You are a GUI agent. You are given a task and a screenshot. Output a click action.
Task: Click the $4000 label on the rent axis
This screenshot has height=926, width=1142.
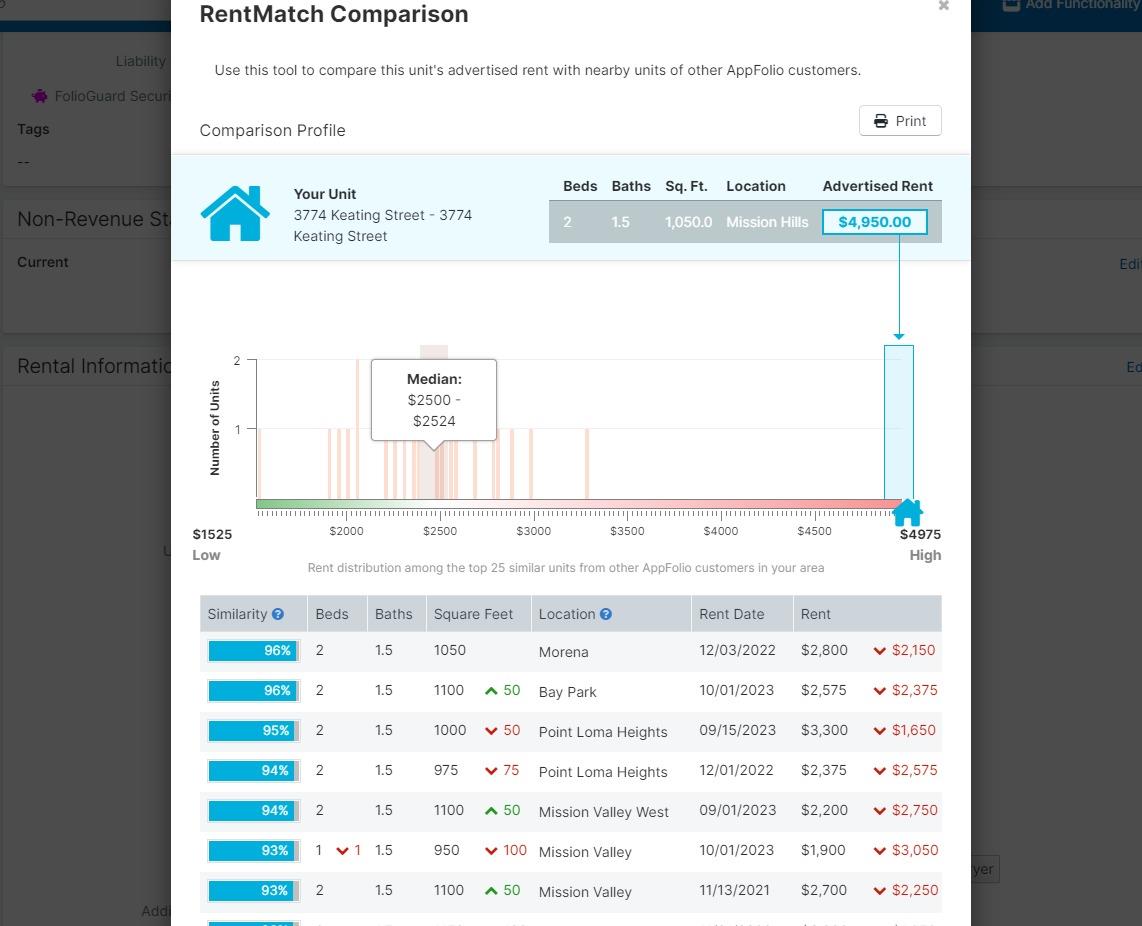click(x=720, y=531)
